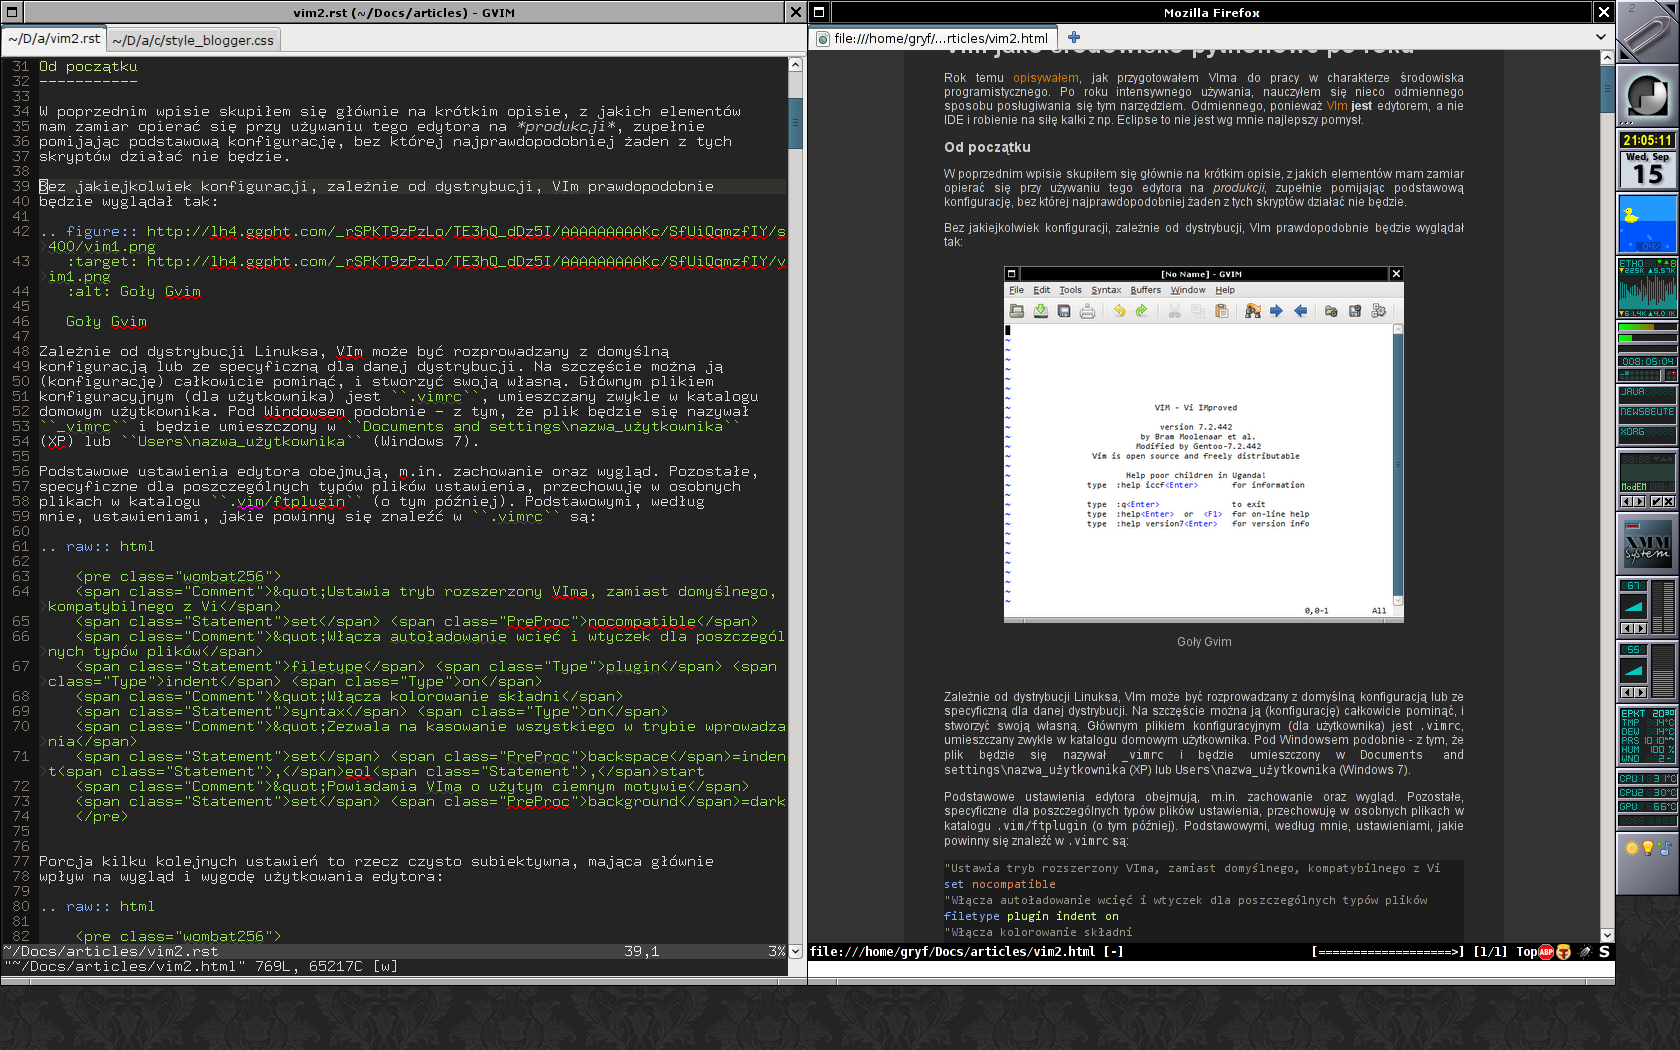This screenshot has width=1680, height=1050.
Task: Click the digital clock showing 21:05:11
Action: pyautogui.click(x=1647, y=140)
